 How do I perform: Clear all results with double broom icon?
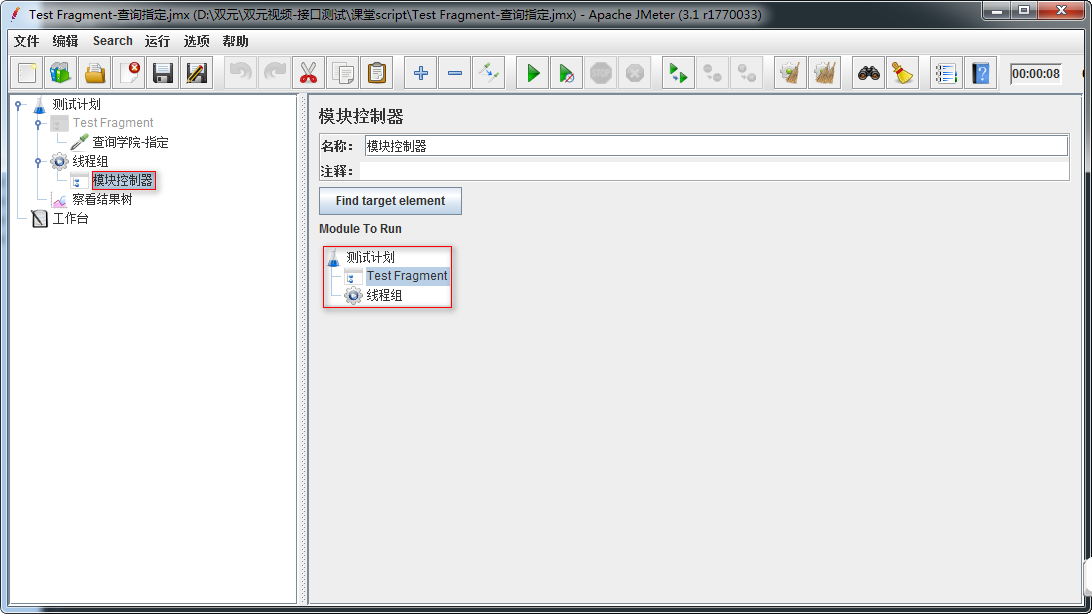pyautogui.click(x=825, y=73)
